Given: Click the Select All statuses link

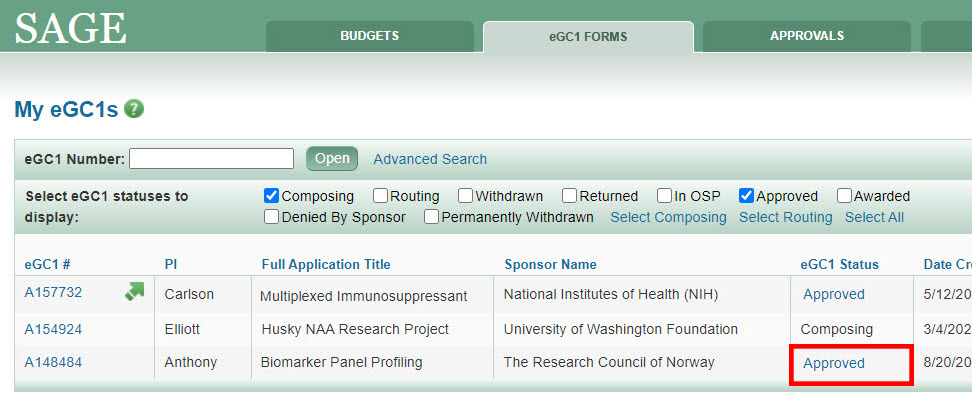Looking at the screenshot, I should (x=874, y=217).
